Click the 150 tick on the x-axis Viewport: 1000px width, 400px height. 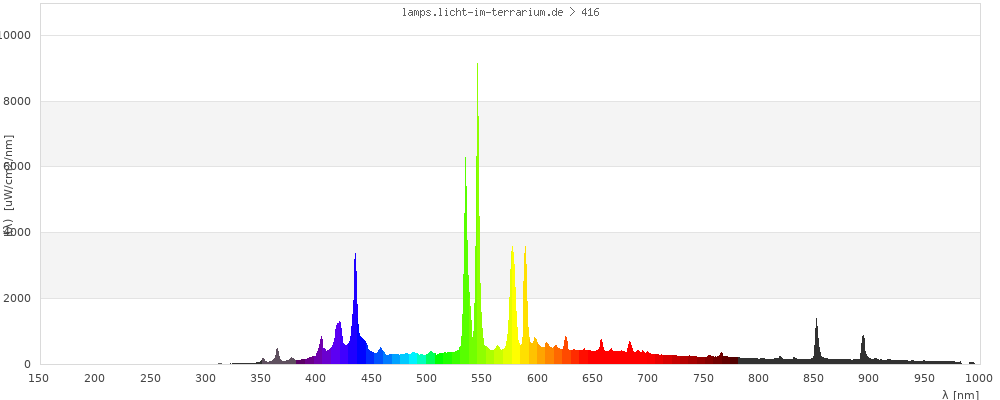click(39, 377)
